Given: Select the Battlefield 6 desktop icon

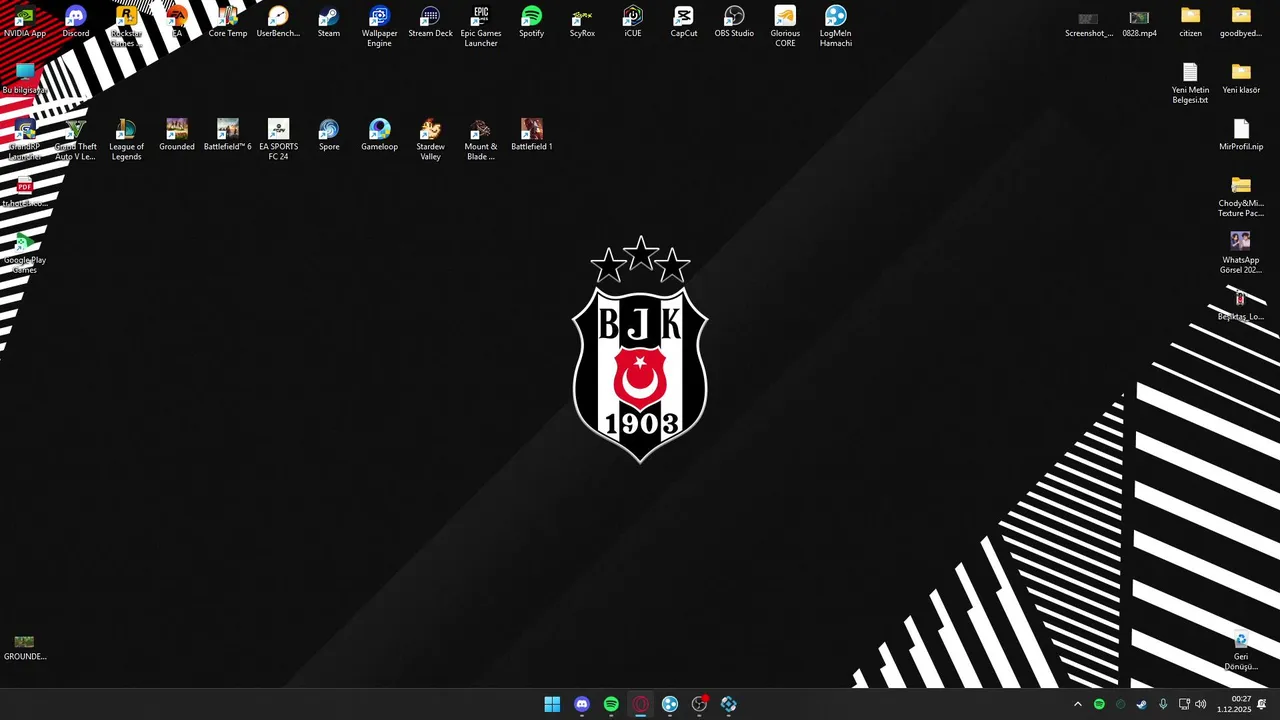Looking at the screenshot, I should 227,135.
